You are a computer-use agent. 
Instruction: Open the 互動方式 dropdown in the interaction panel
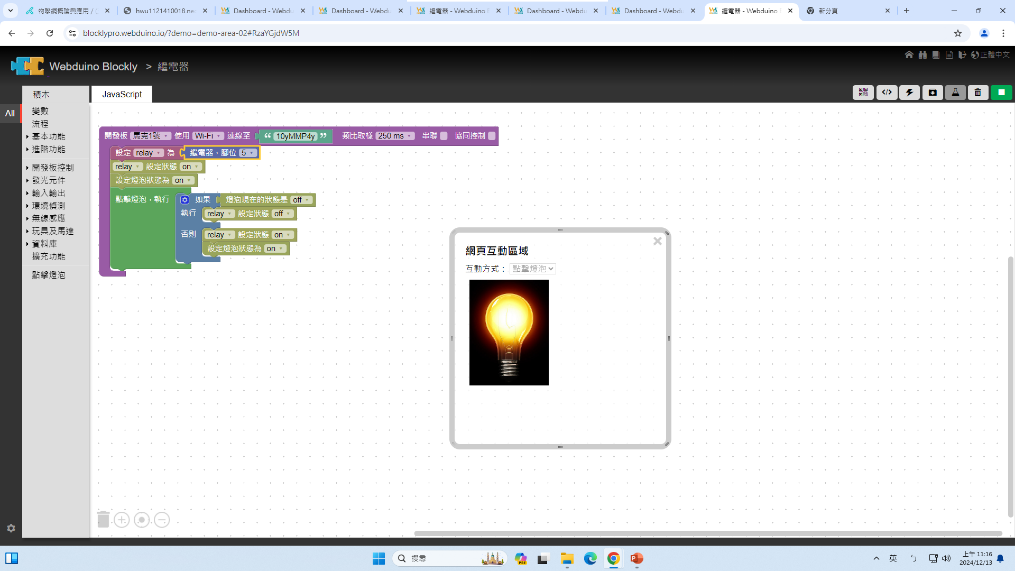tap(533, 269)
